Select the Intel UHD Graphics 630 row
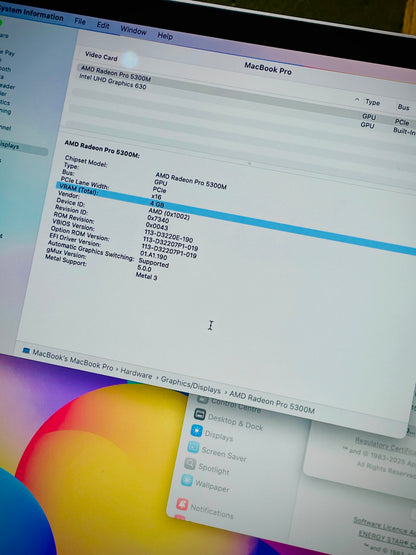 (113, 81)
